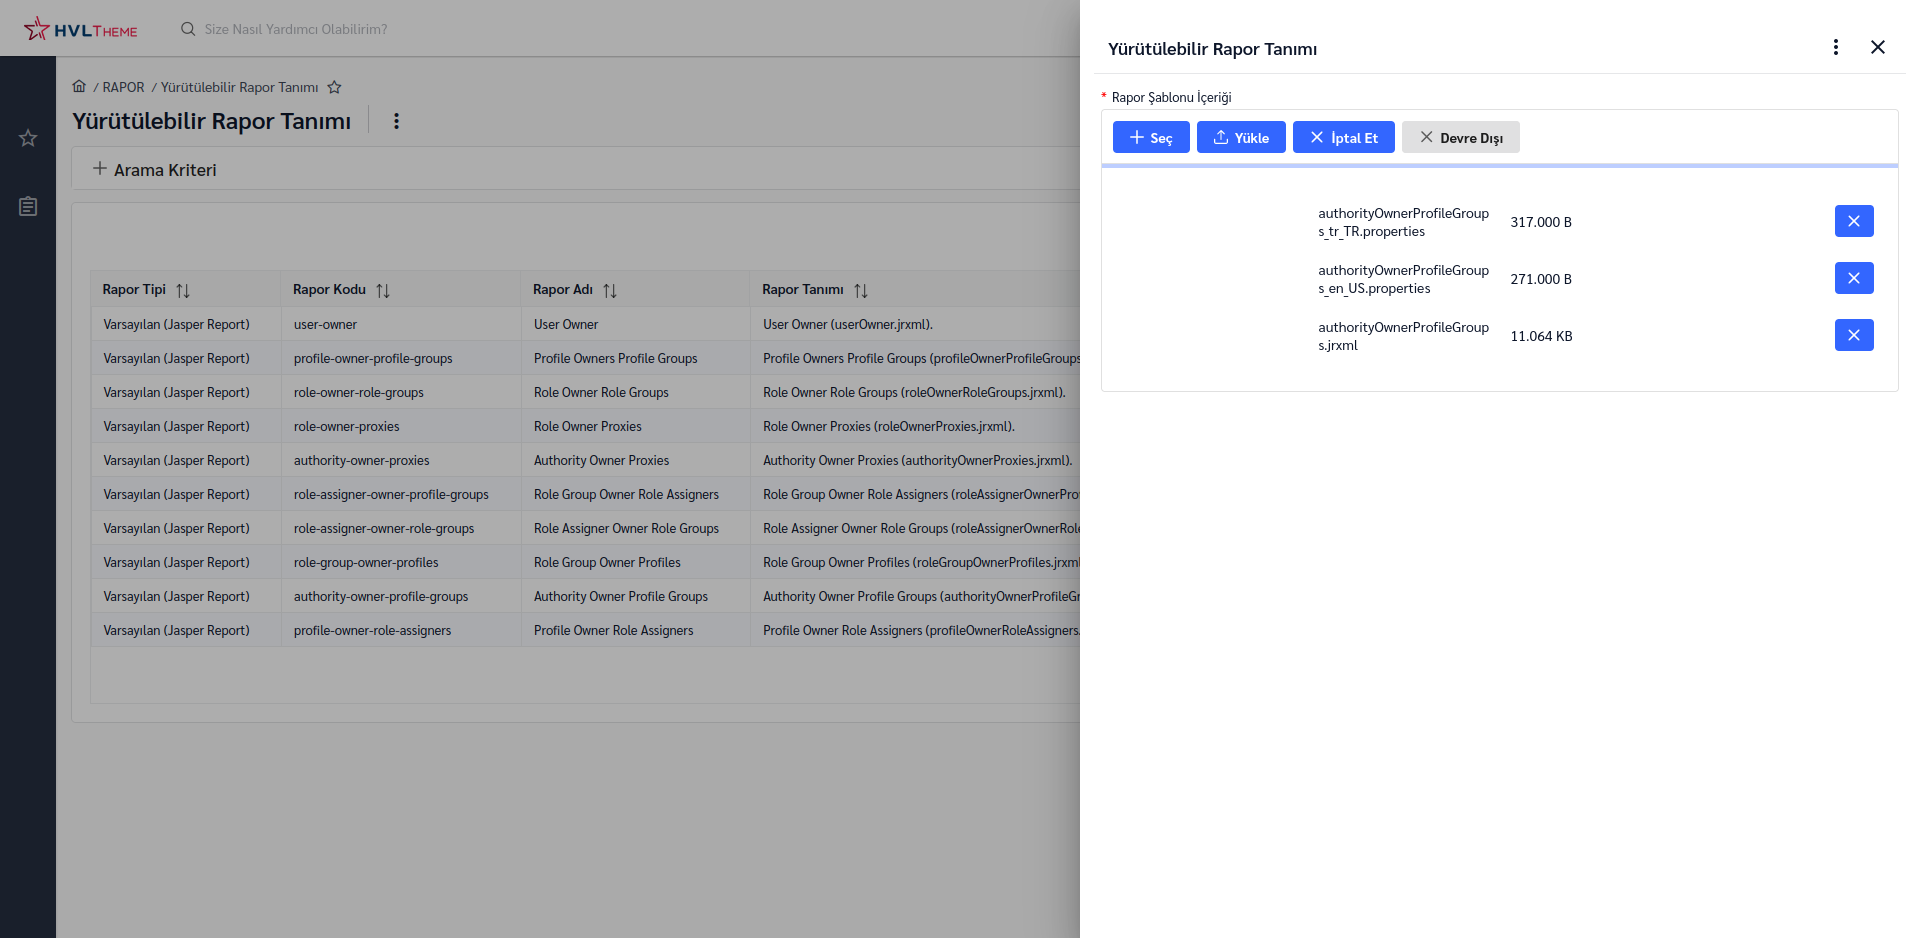
Task: Click the Yükle upload button
Action: [x=1241, y=137]
